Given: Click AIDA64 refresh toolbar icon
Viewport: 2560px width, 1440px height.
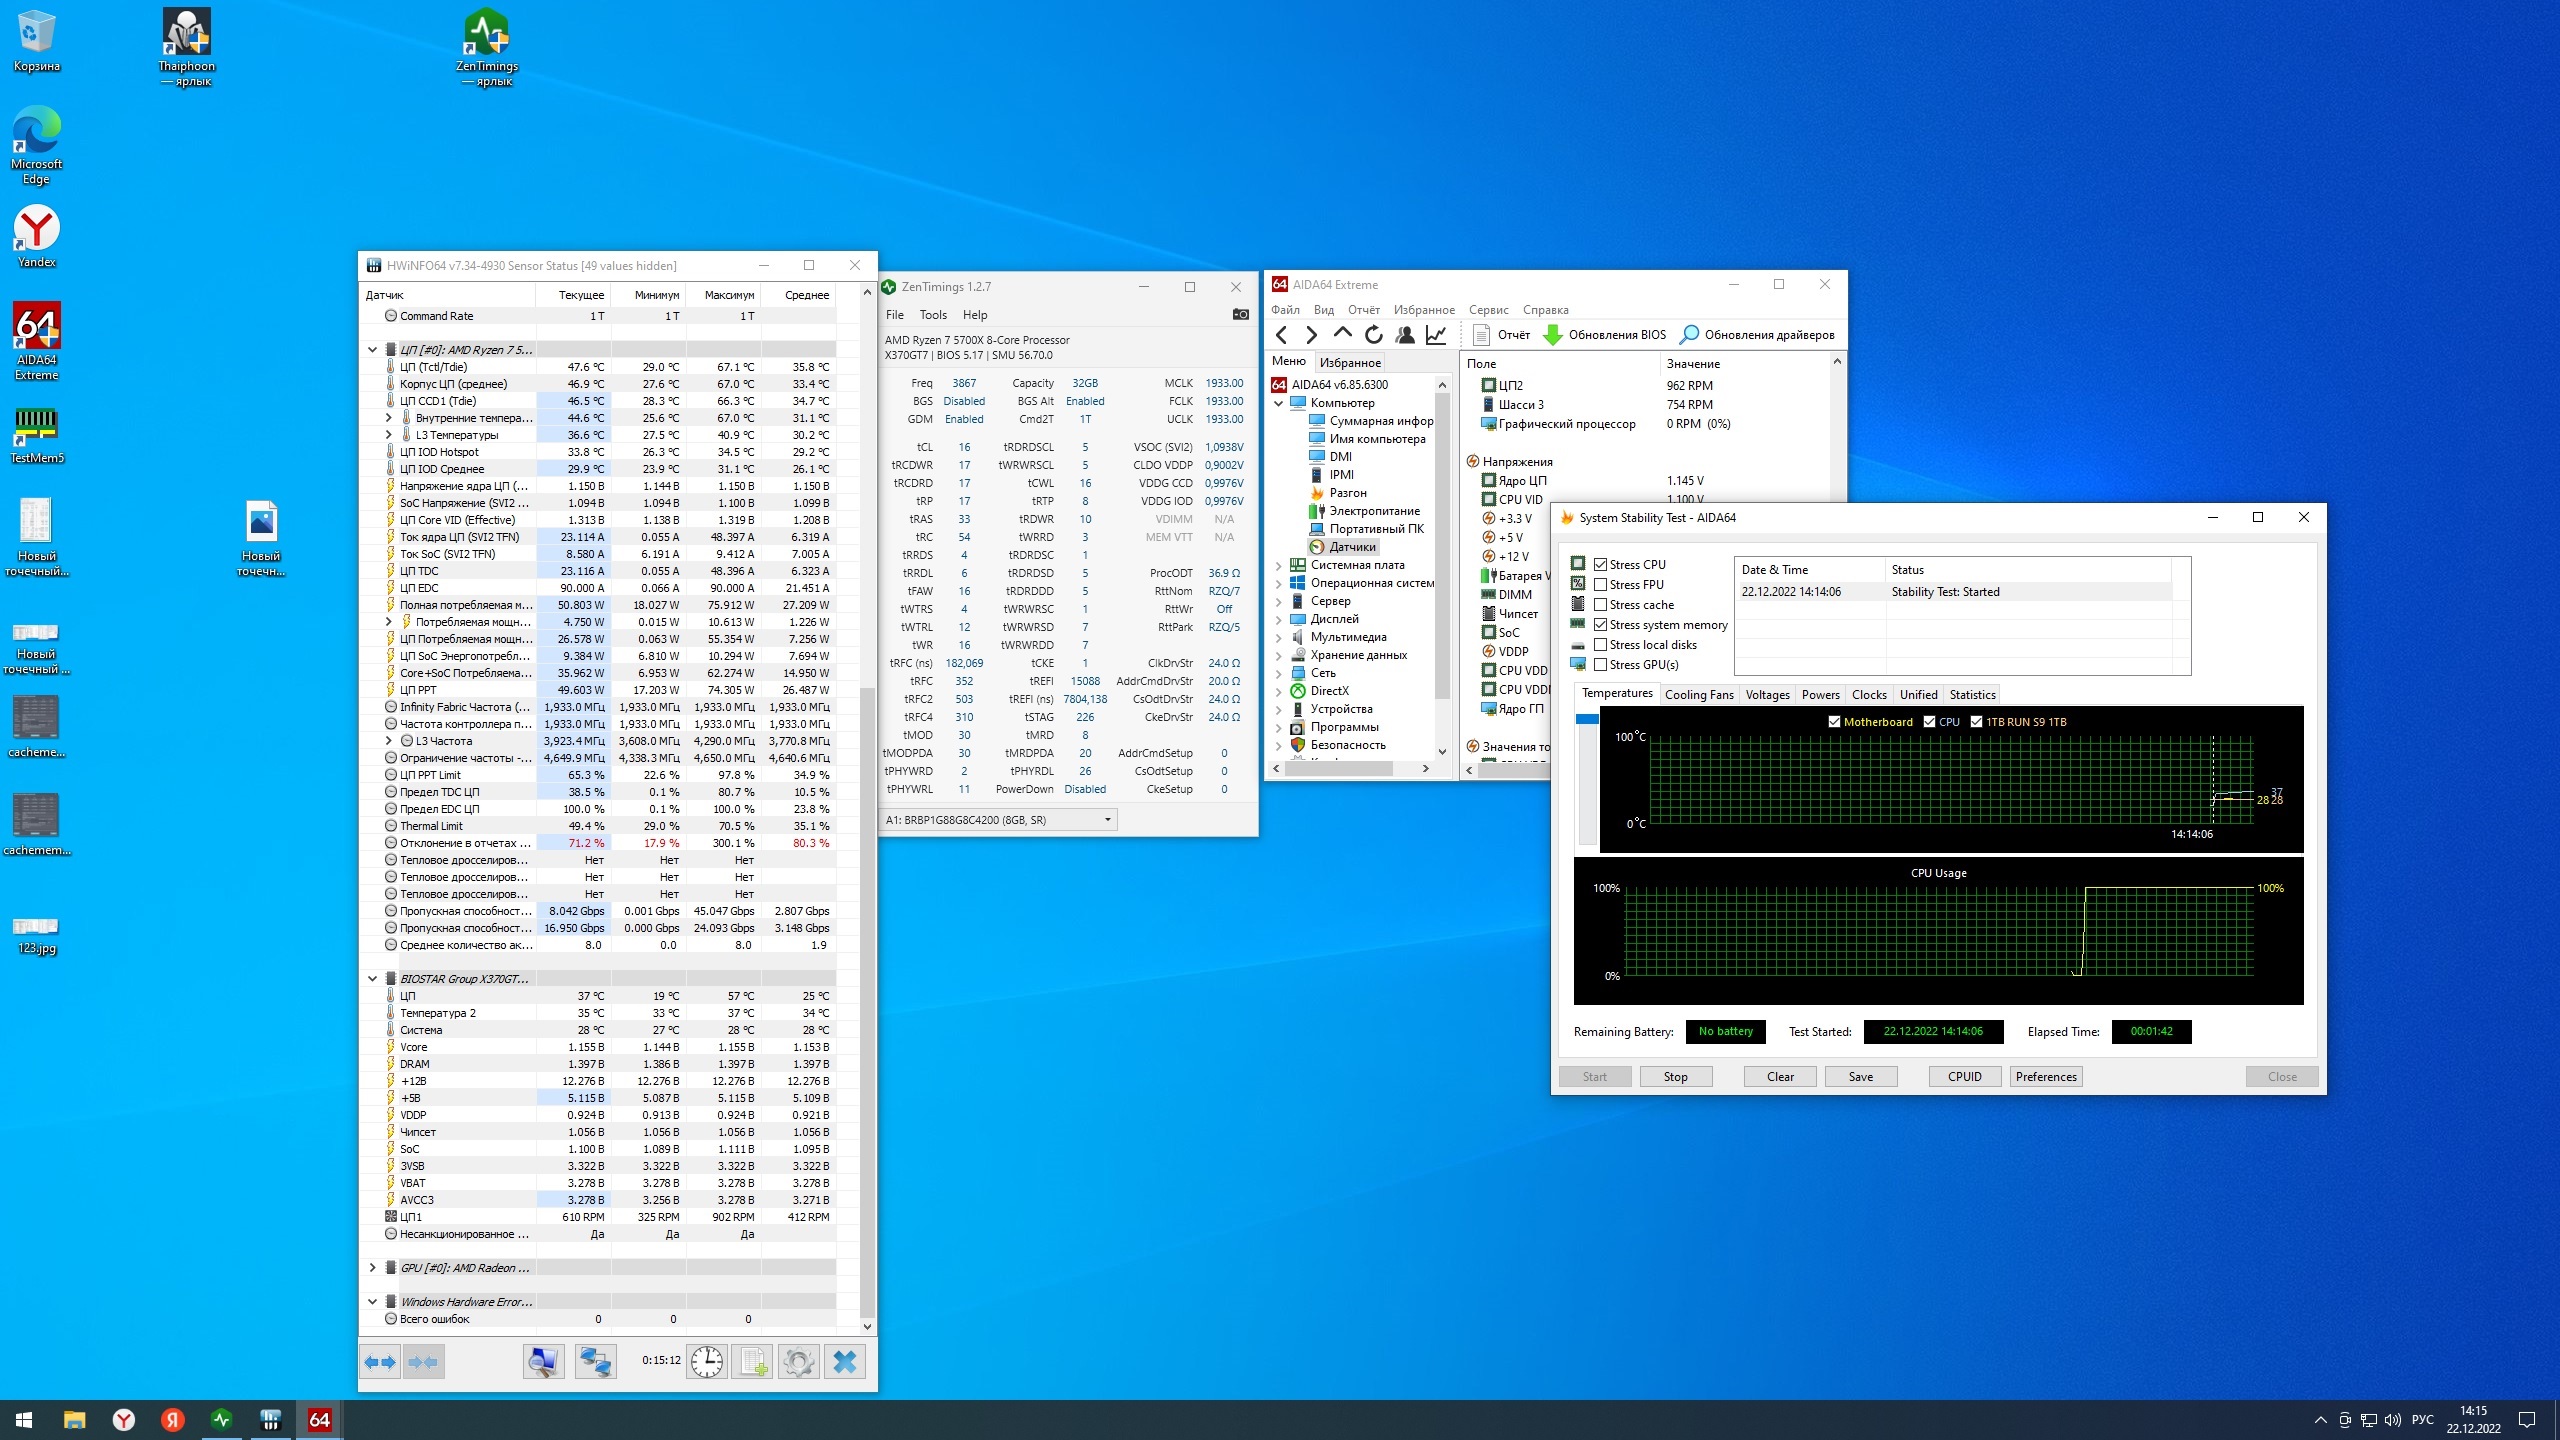Looking at the screenshot, I should point(1374,335).
